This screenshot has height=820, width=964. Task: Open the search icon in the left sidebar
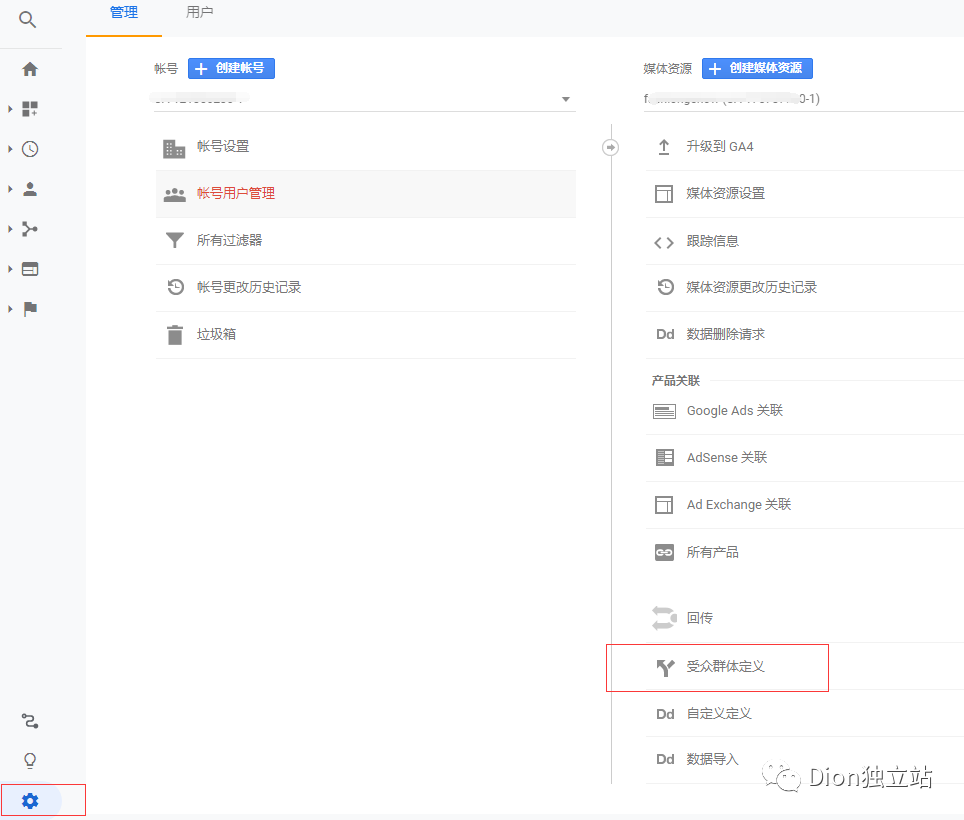tap(30, 18)
